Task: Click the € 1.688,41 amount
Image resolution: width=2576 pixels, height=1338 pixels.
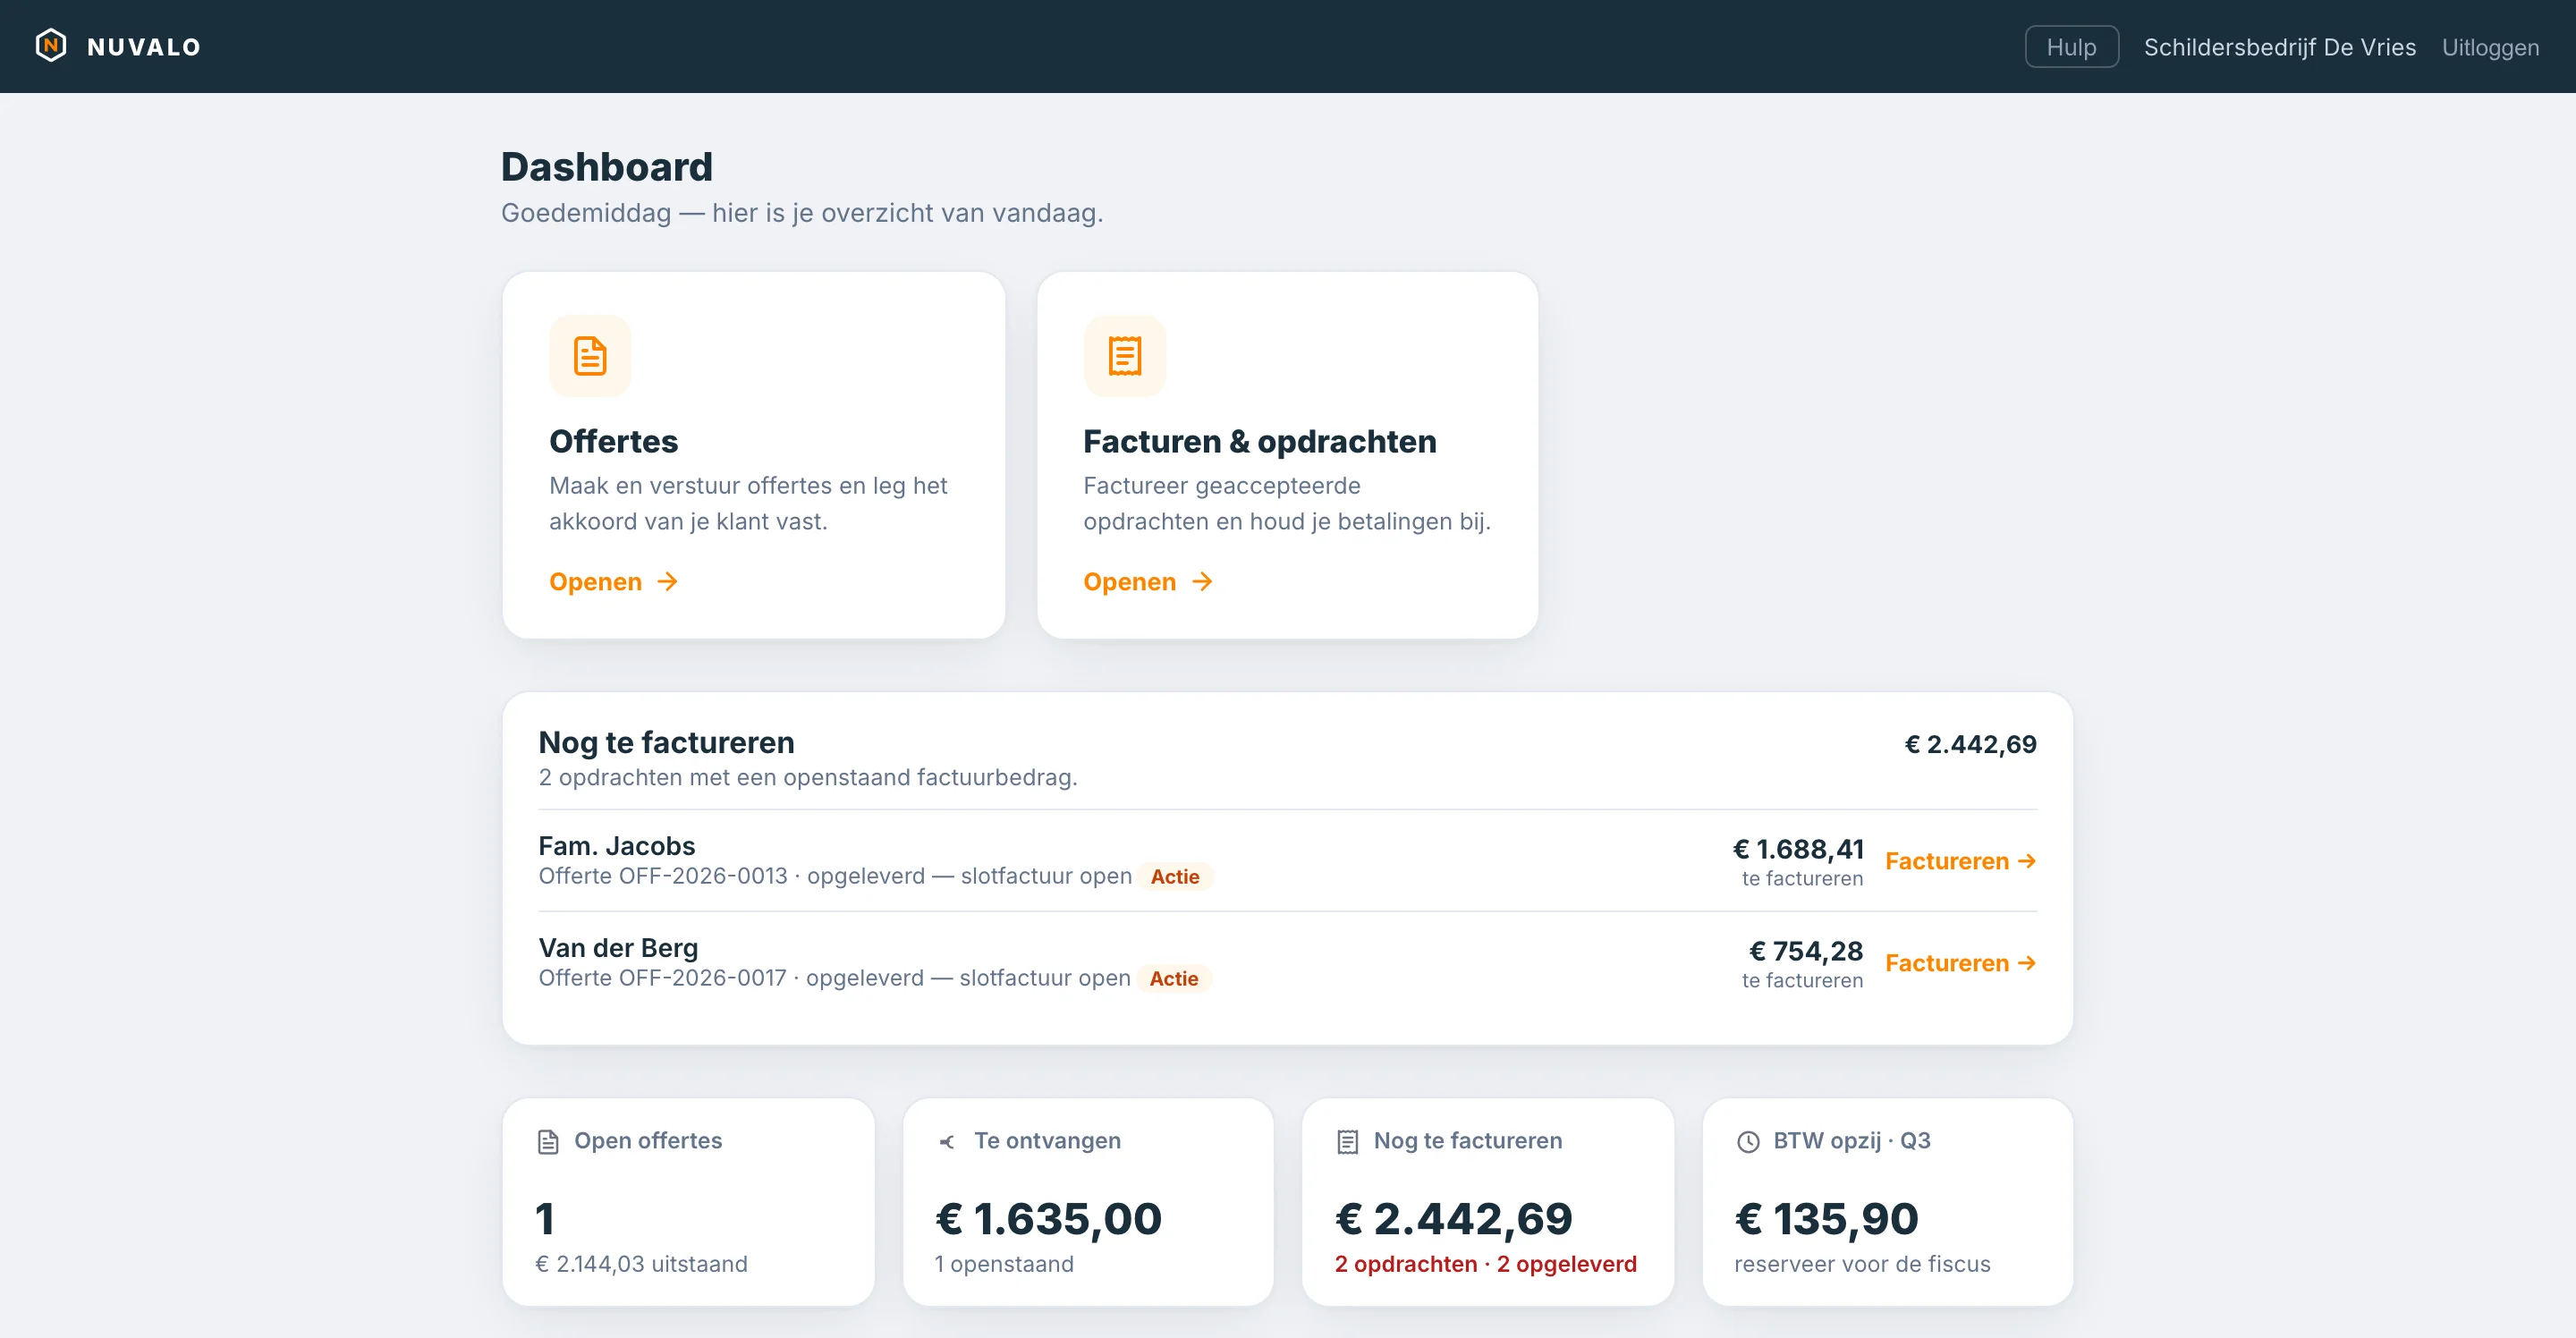Action: pos(1797,849)
